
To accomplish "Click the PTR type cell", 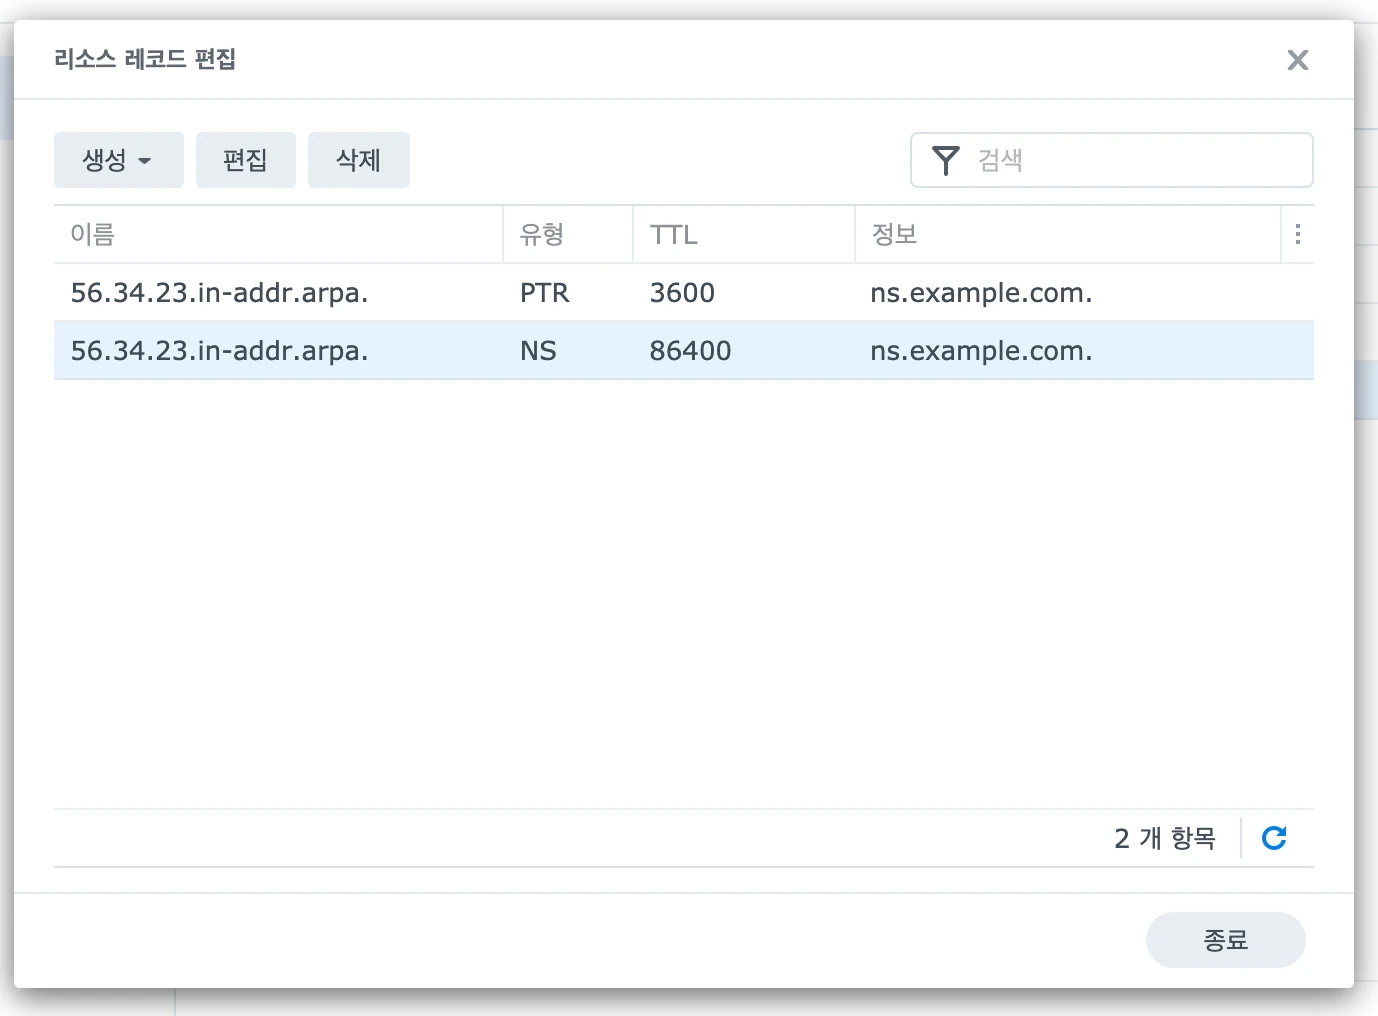I will click(545, 293).
